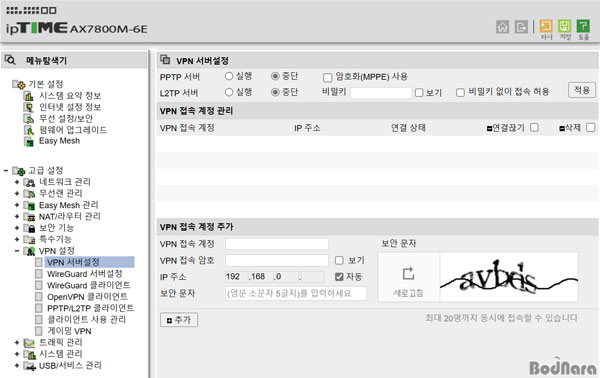This screenshot has height=378, width=600.
Task: Click the 비밀키 input field
Action: [381, 93]
